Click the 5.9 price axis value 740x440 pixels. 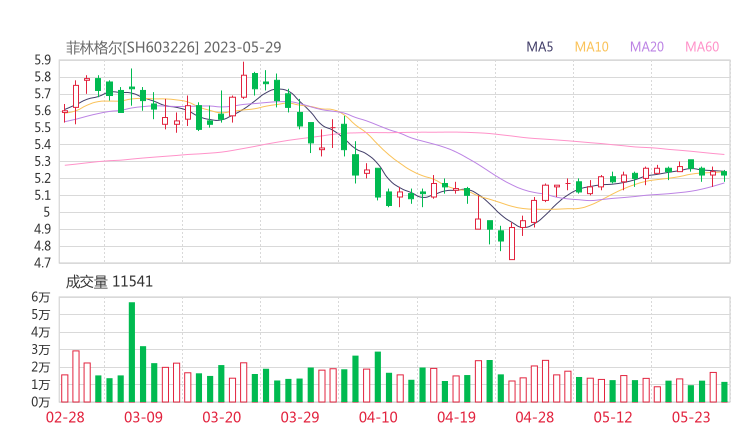[42, 60]
